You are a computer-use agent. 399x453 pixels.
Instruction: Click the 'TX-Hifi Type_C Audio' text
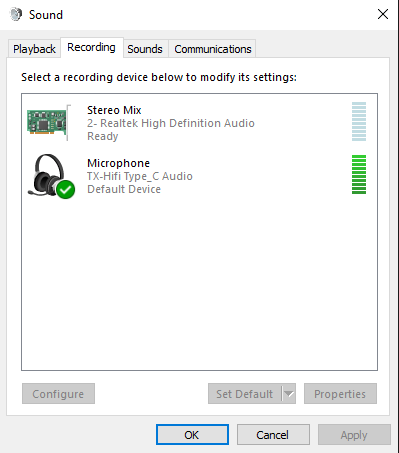[x=140, y=176]
